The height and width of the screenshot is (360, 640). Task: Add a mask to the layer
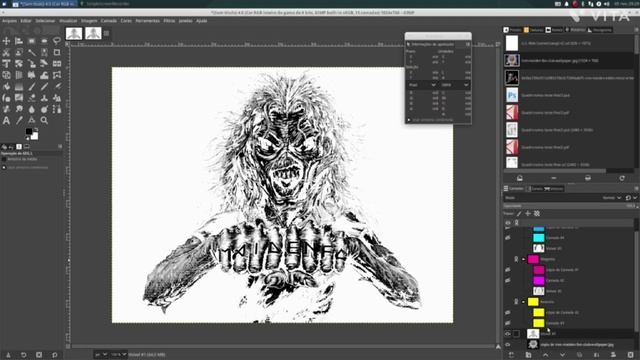click(613, 355)
